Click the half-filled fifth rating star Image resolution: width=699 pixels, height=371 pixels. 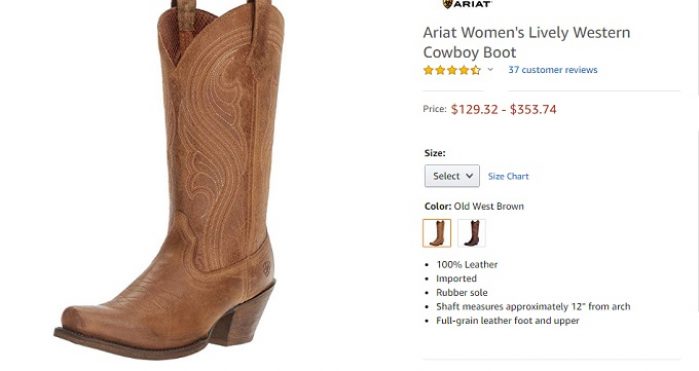(x=476, y=70)
